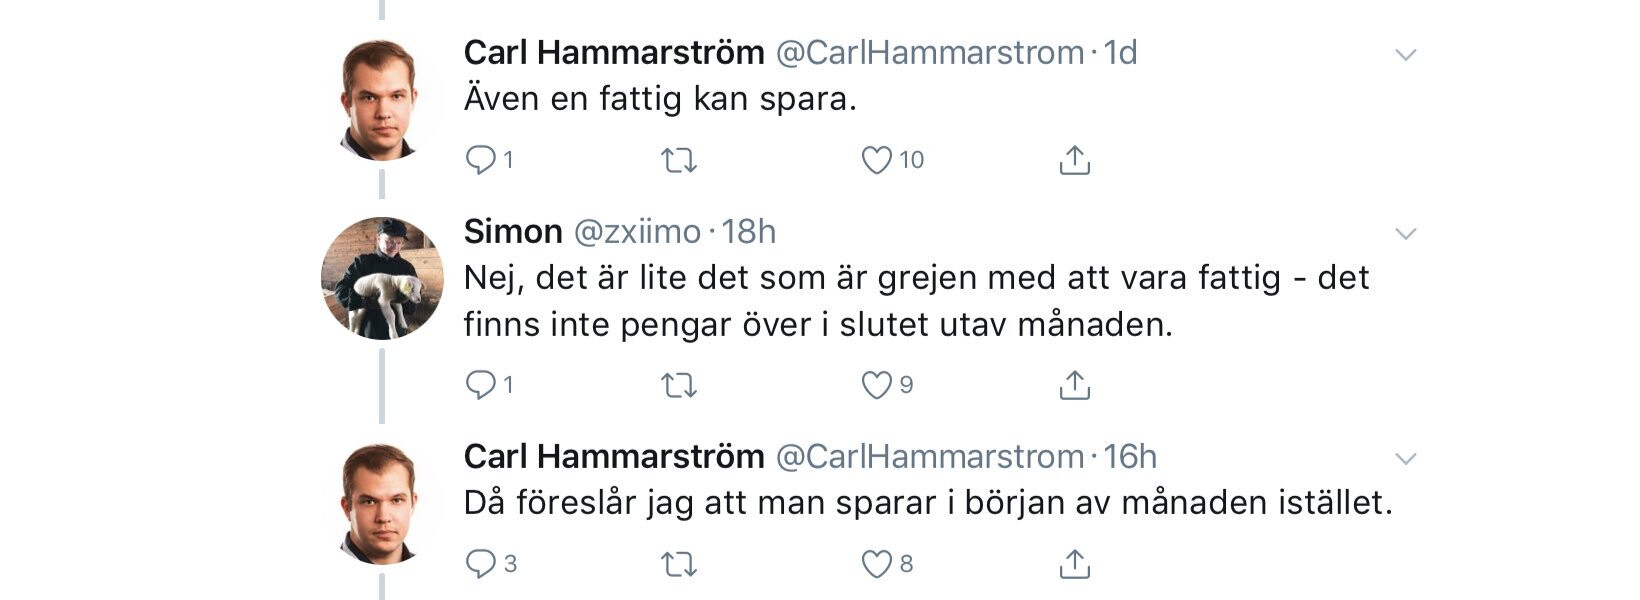Reply to Carl's 16h tweet
This screenshot has height=600, width=1640.
(481, 564)
